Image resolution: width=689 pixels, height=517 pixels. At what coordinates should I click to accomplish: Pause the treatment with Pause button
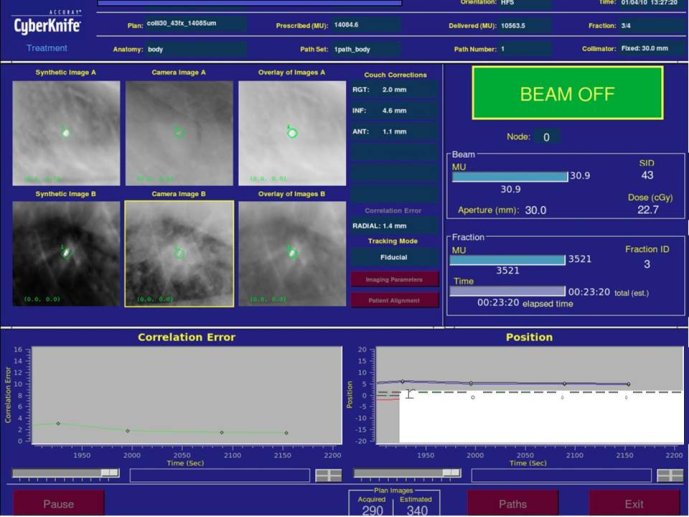[x=58, y=503]
